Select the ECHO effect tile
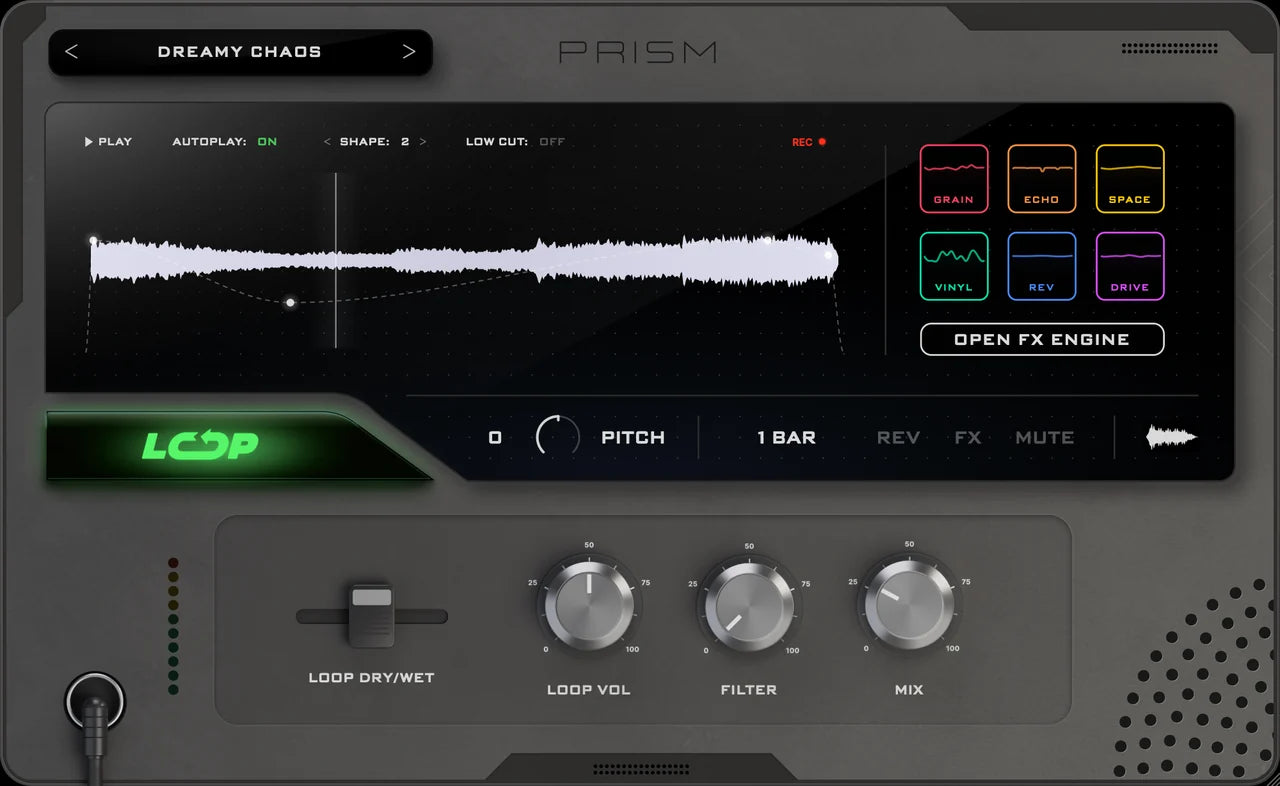This screenshot has height=786, width=1280. point(1041,178)
